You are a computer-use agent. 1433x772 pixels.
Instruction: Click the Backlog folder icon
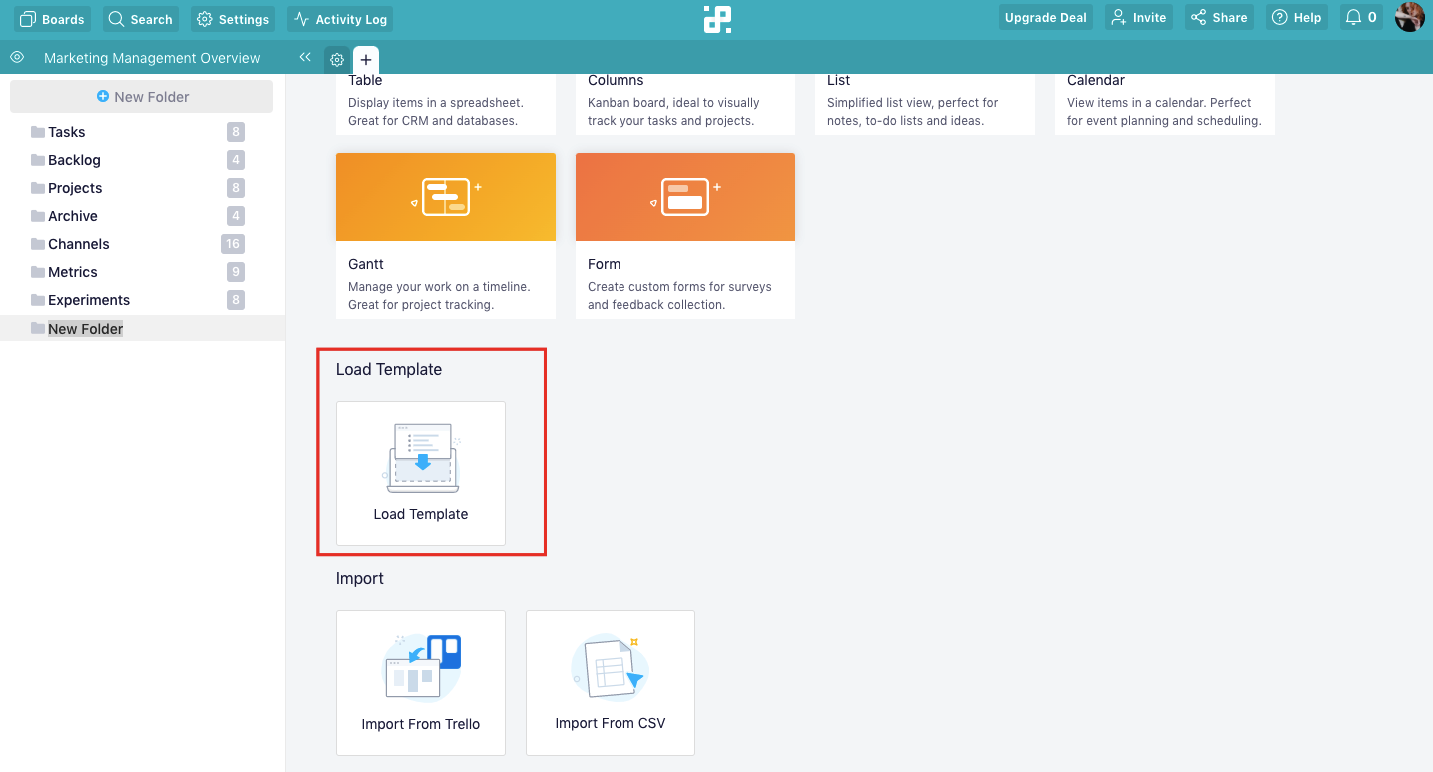pyautogui.click(x=38, y=160)
